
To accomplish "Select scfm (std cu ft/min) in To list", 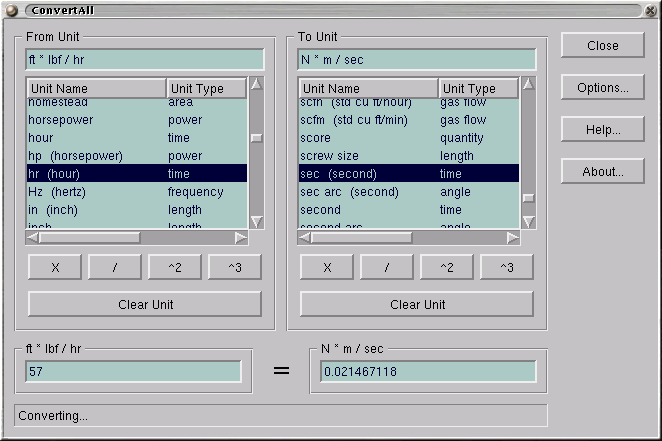I will pyautogui.click(x=409, y=120).
